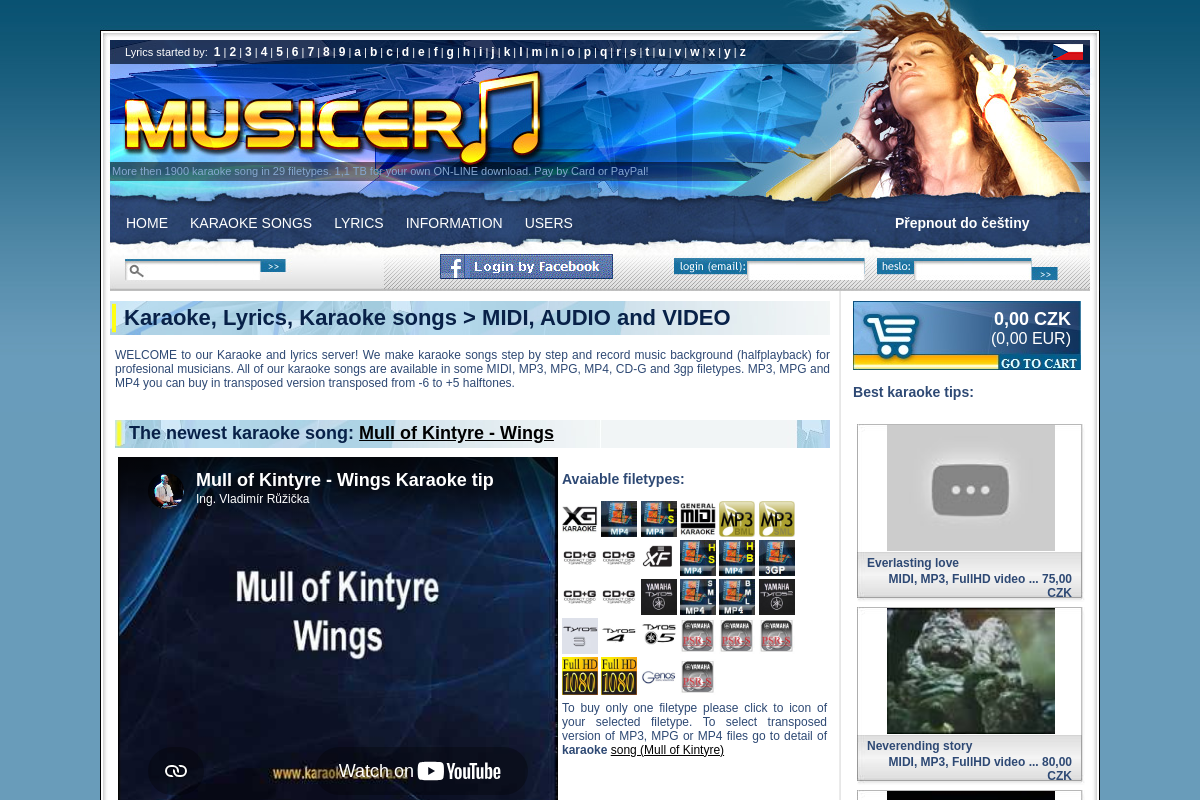Viewport: 1200px width, 800px height.
Task: Pick the Tyros 3 filetype icon
Action: coord(580,636)
